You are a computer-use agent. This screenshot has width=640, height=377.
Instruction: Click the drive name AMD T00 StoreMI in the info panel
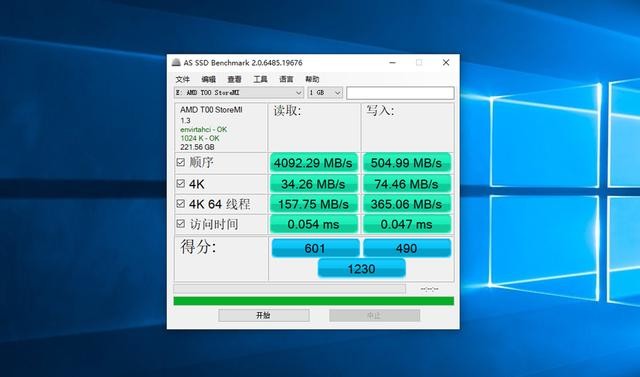point(211,110)
